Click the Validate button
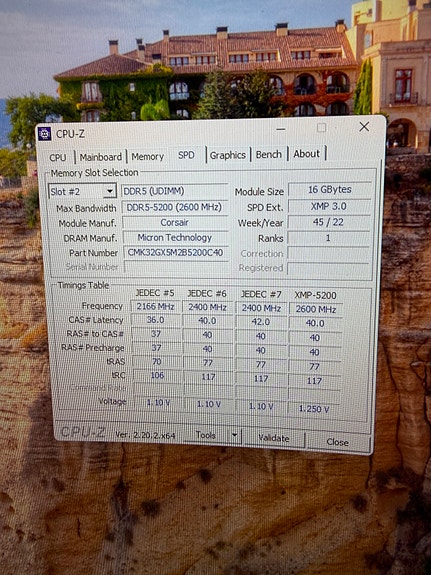 click(274, 438)
